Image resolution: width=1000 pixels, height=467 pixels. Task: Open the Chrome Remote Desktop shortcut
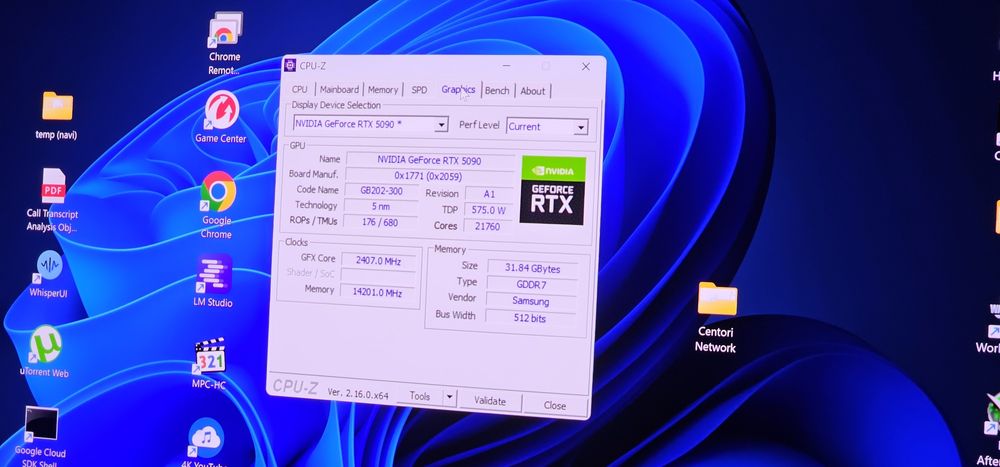(224, 43)
